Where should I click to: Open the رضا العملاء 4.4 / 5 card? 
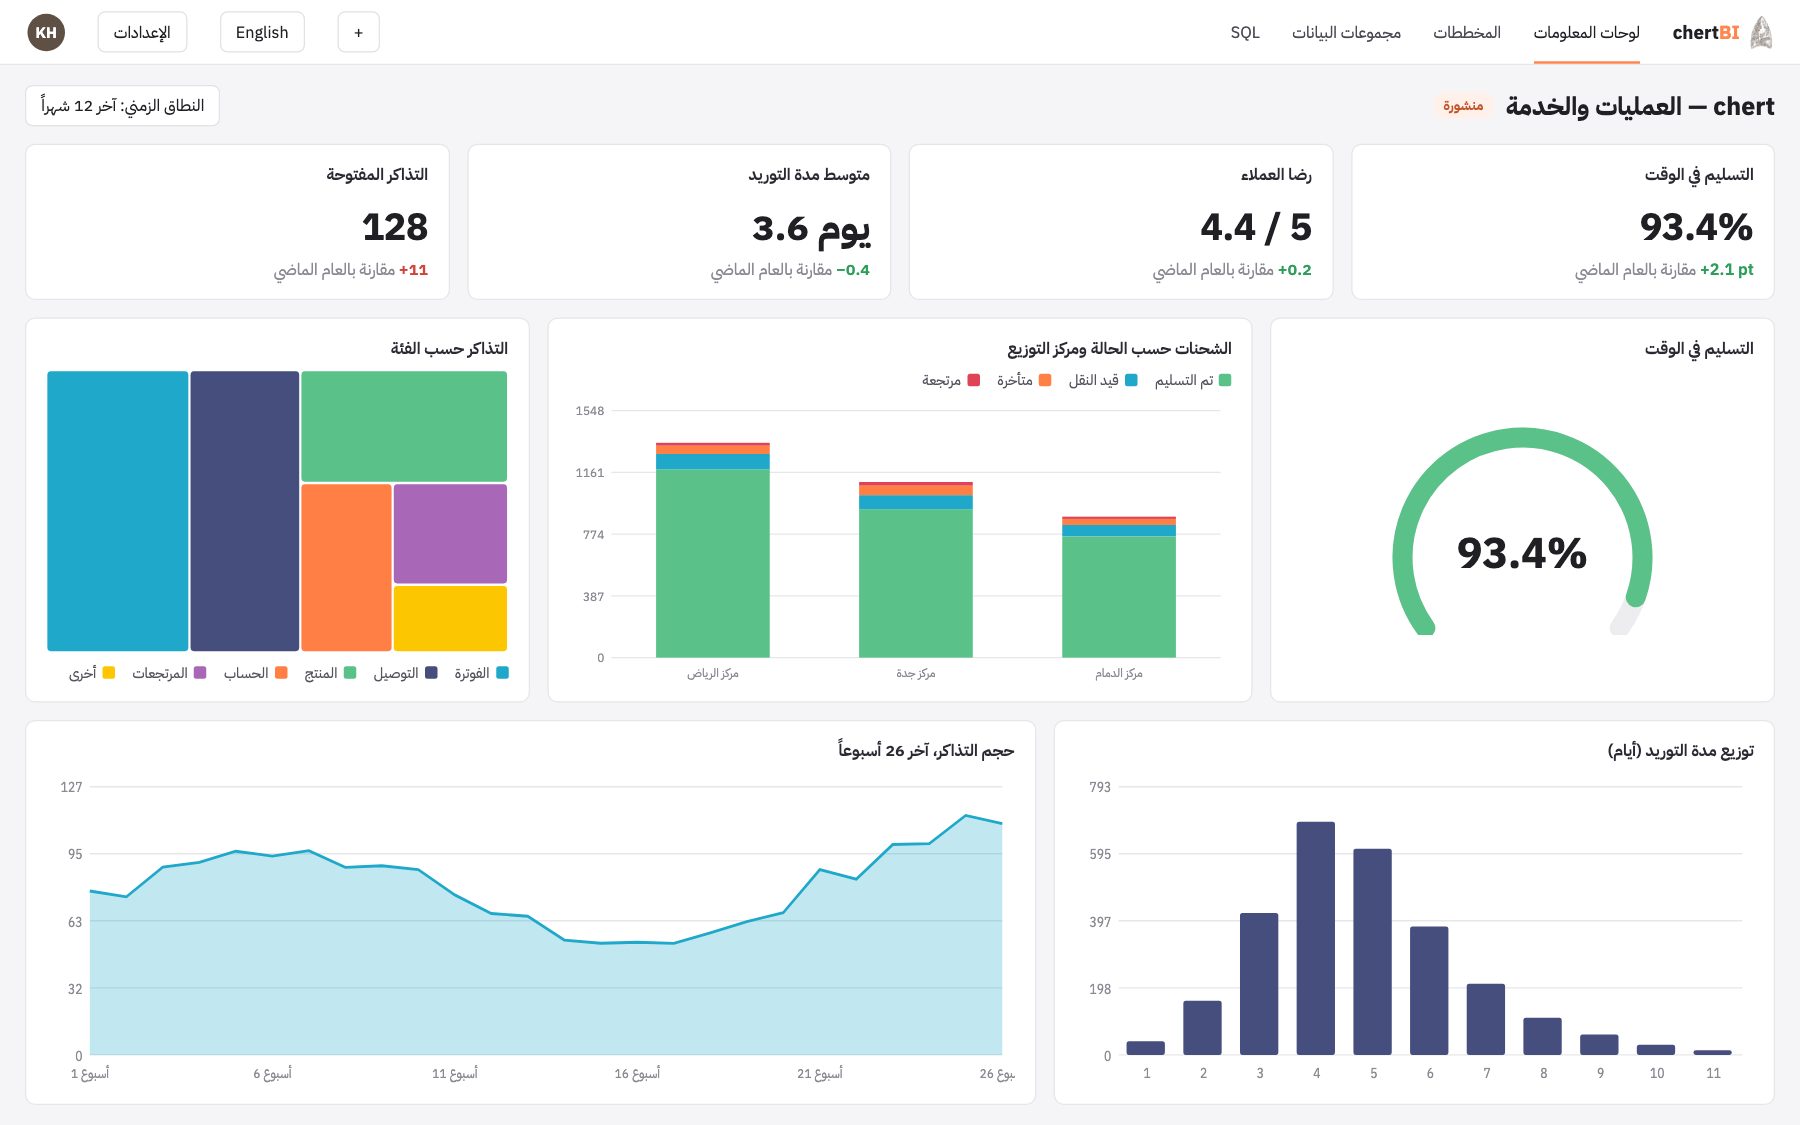(x=1121, y=222)
